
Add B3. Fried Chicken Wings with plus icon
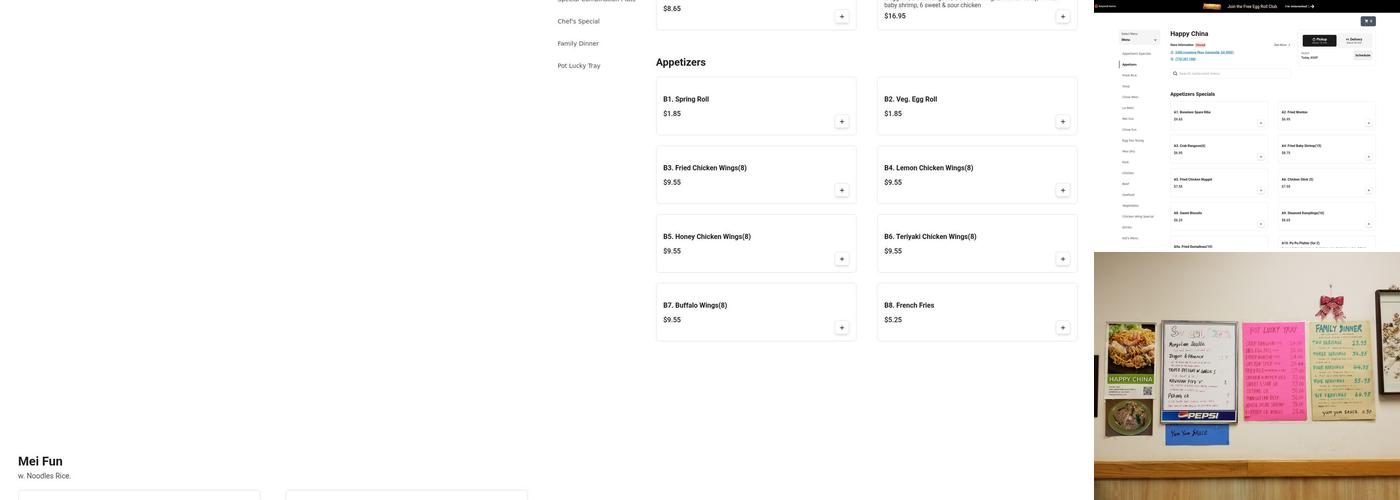point(841,190)
